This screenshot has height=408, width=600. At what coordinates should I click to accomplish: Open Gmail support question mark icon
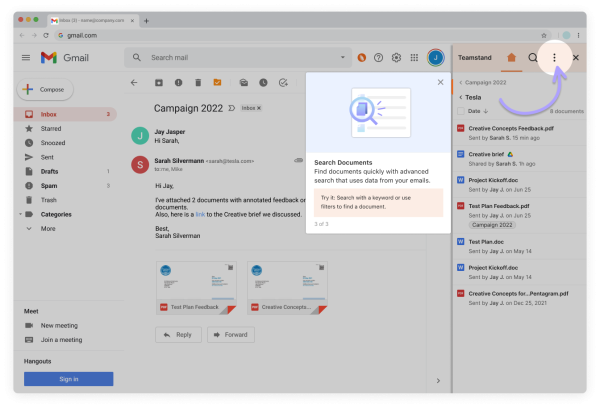(378, 57)
